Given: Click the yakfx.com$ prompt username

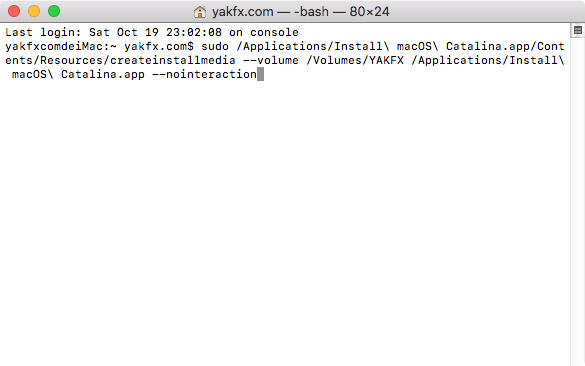Looking at the screenshot, I should (159, 46).
